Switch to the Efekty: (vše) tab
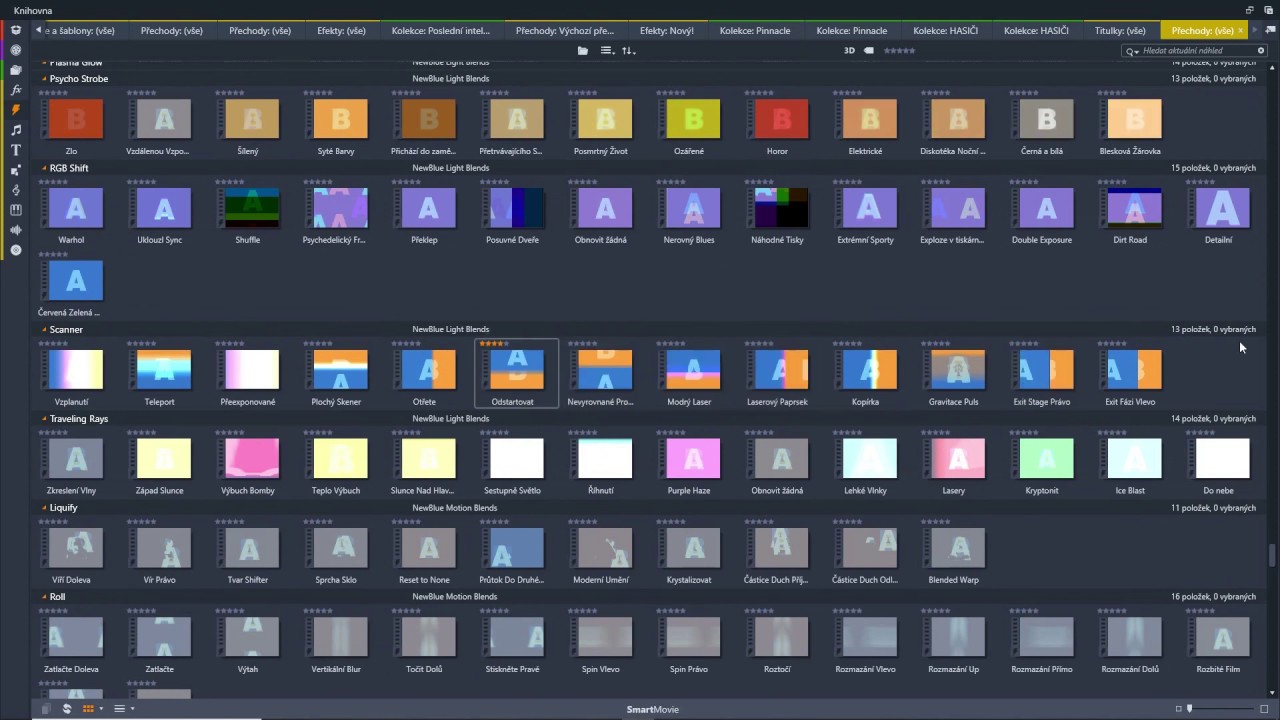 [341, 31]
